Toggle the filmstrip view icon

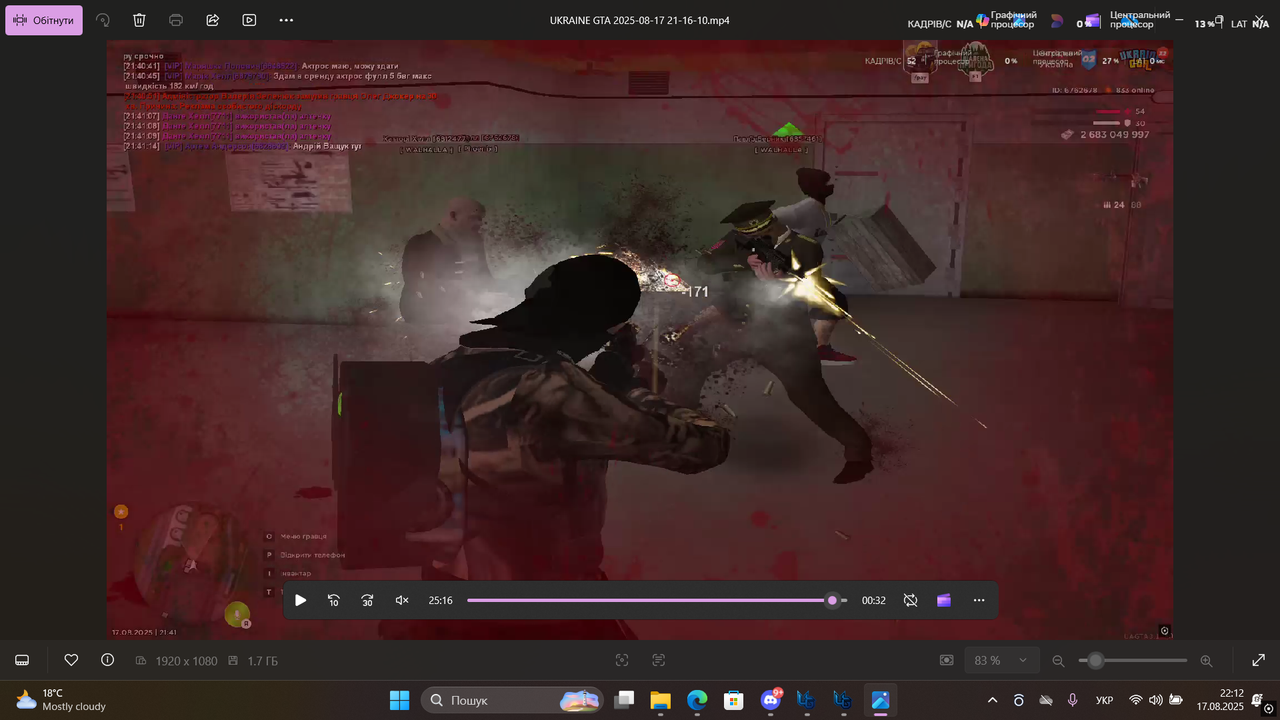[x=22, y=660]
